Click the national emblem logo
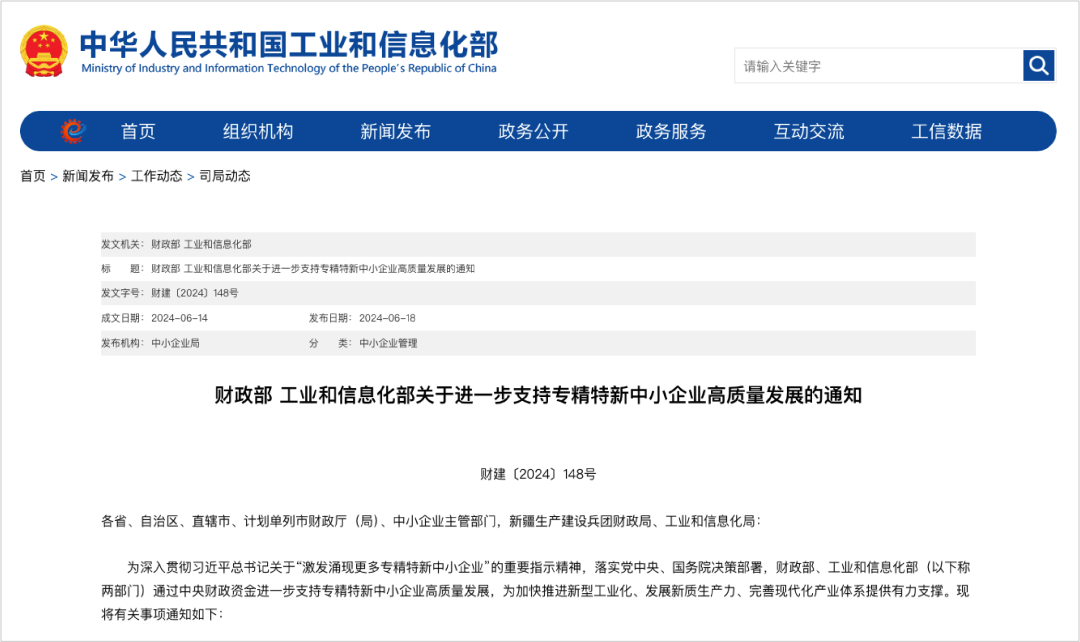This screenshot has height=642, width=1080. [43, 51]
